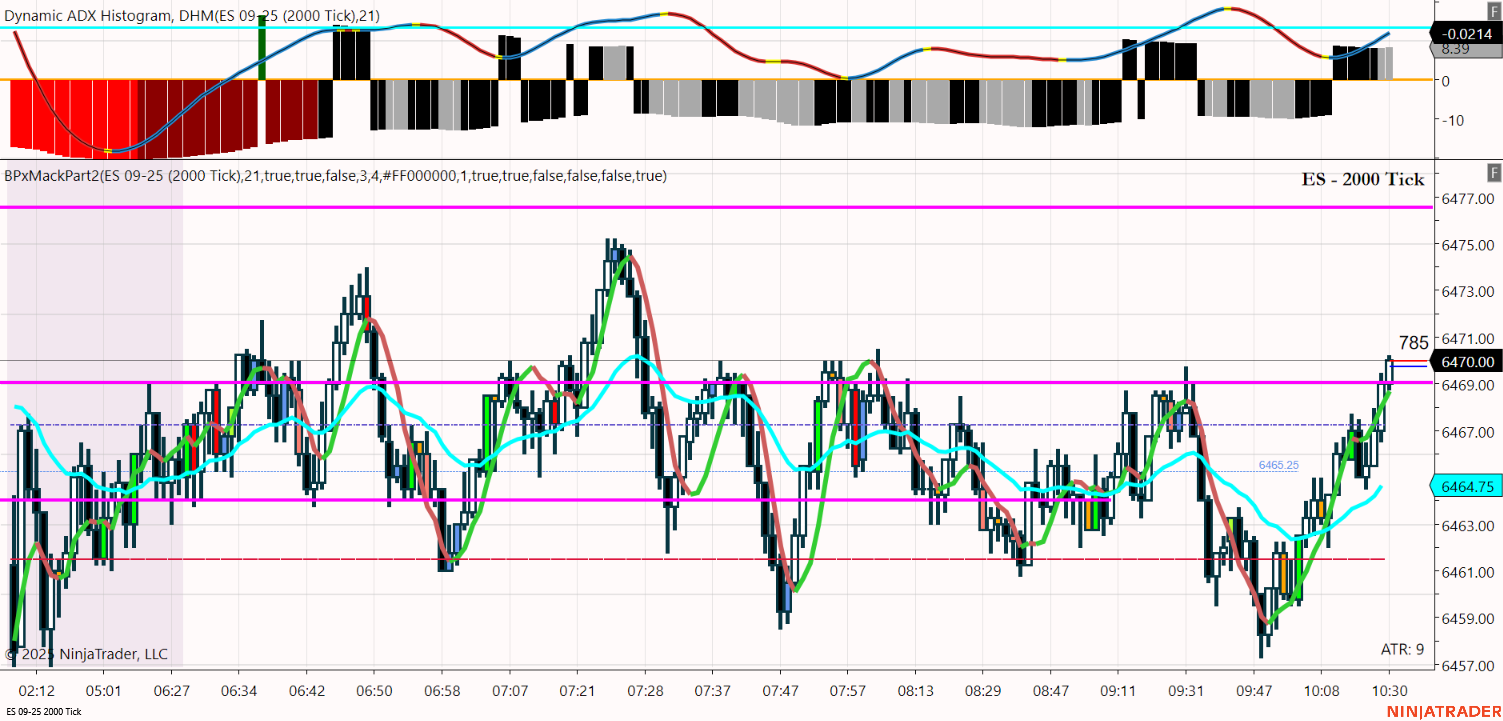Click the 08:13 time axis label
Image resolution: width=1503 pixels, height=721 pixels.
coord(915,690)
